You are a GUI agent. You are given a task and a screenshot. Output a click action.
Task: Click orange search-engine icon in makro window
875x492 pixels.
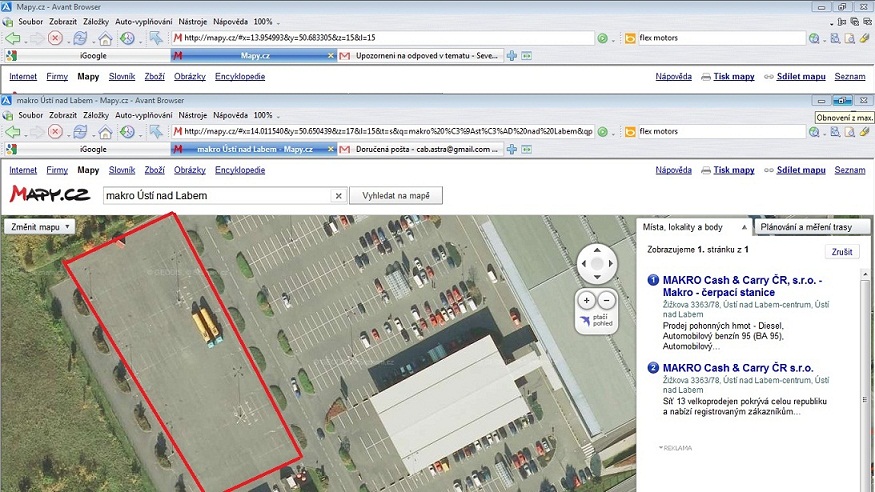tap(630, 132)
